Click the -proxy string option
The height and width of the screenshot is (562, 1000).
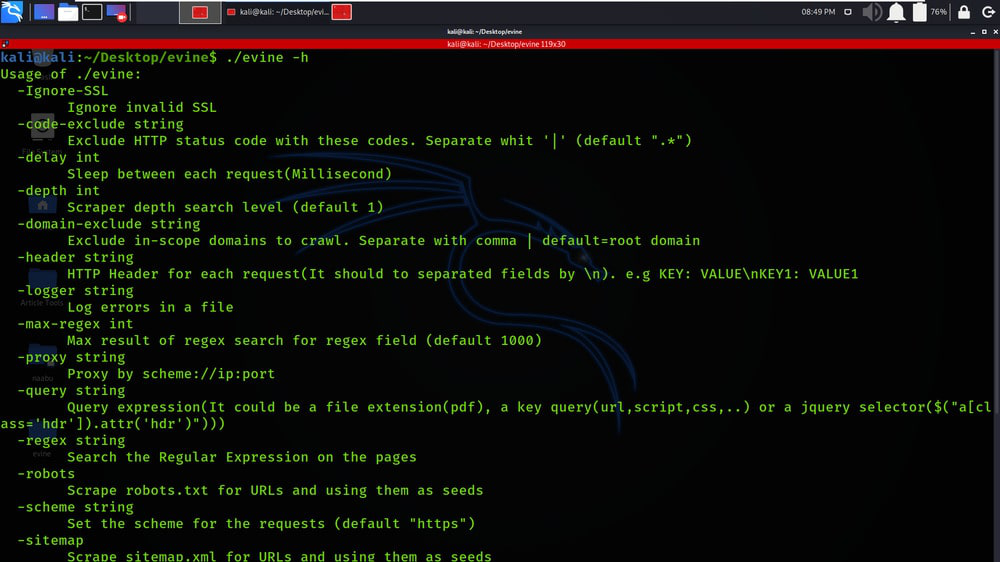point(71,357)
